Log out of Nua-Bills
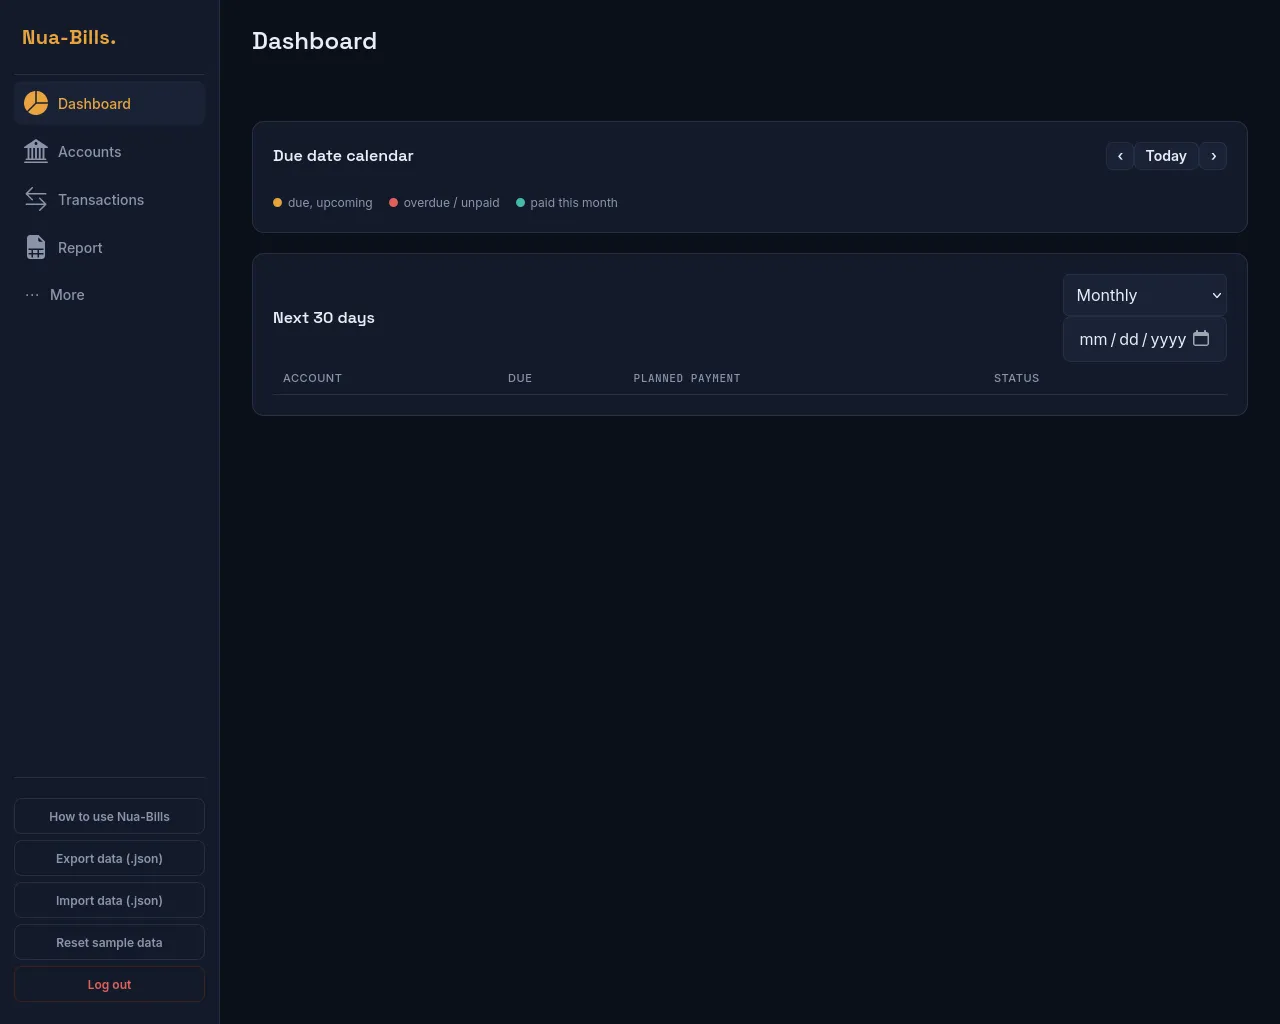Screen dimensions: 1280x1024 [109, 984]
